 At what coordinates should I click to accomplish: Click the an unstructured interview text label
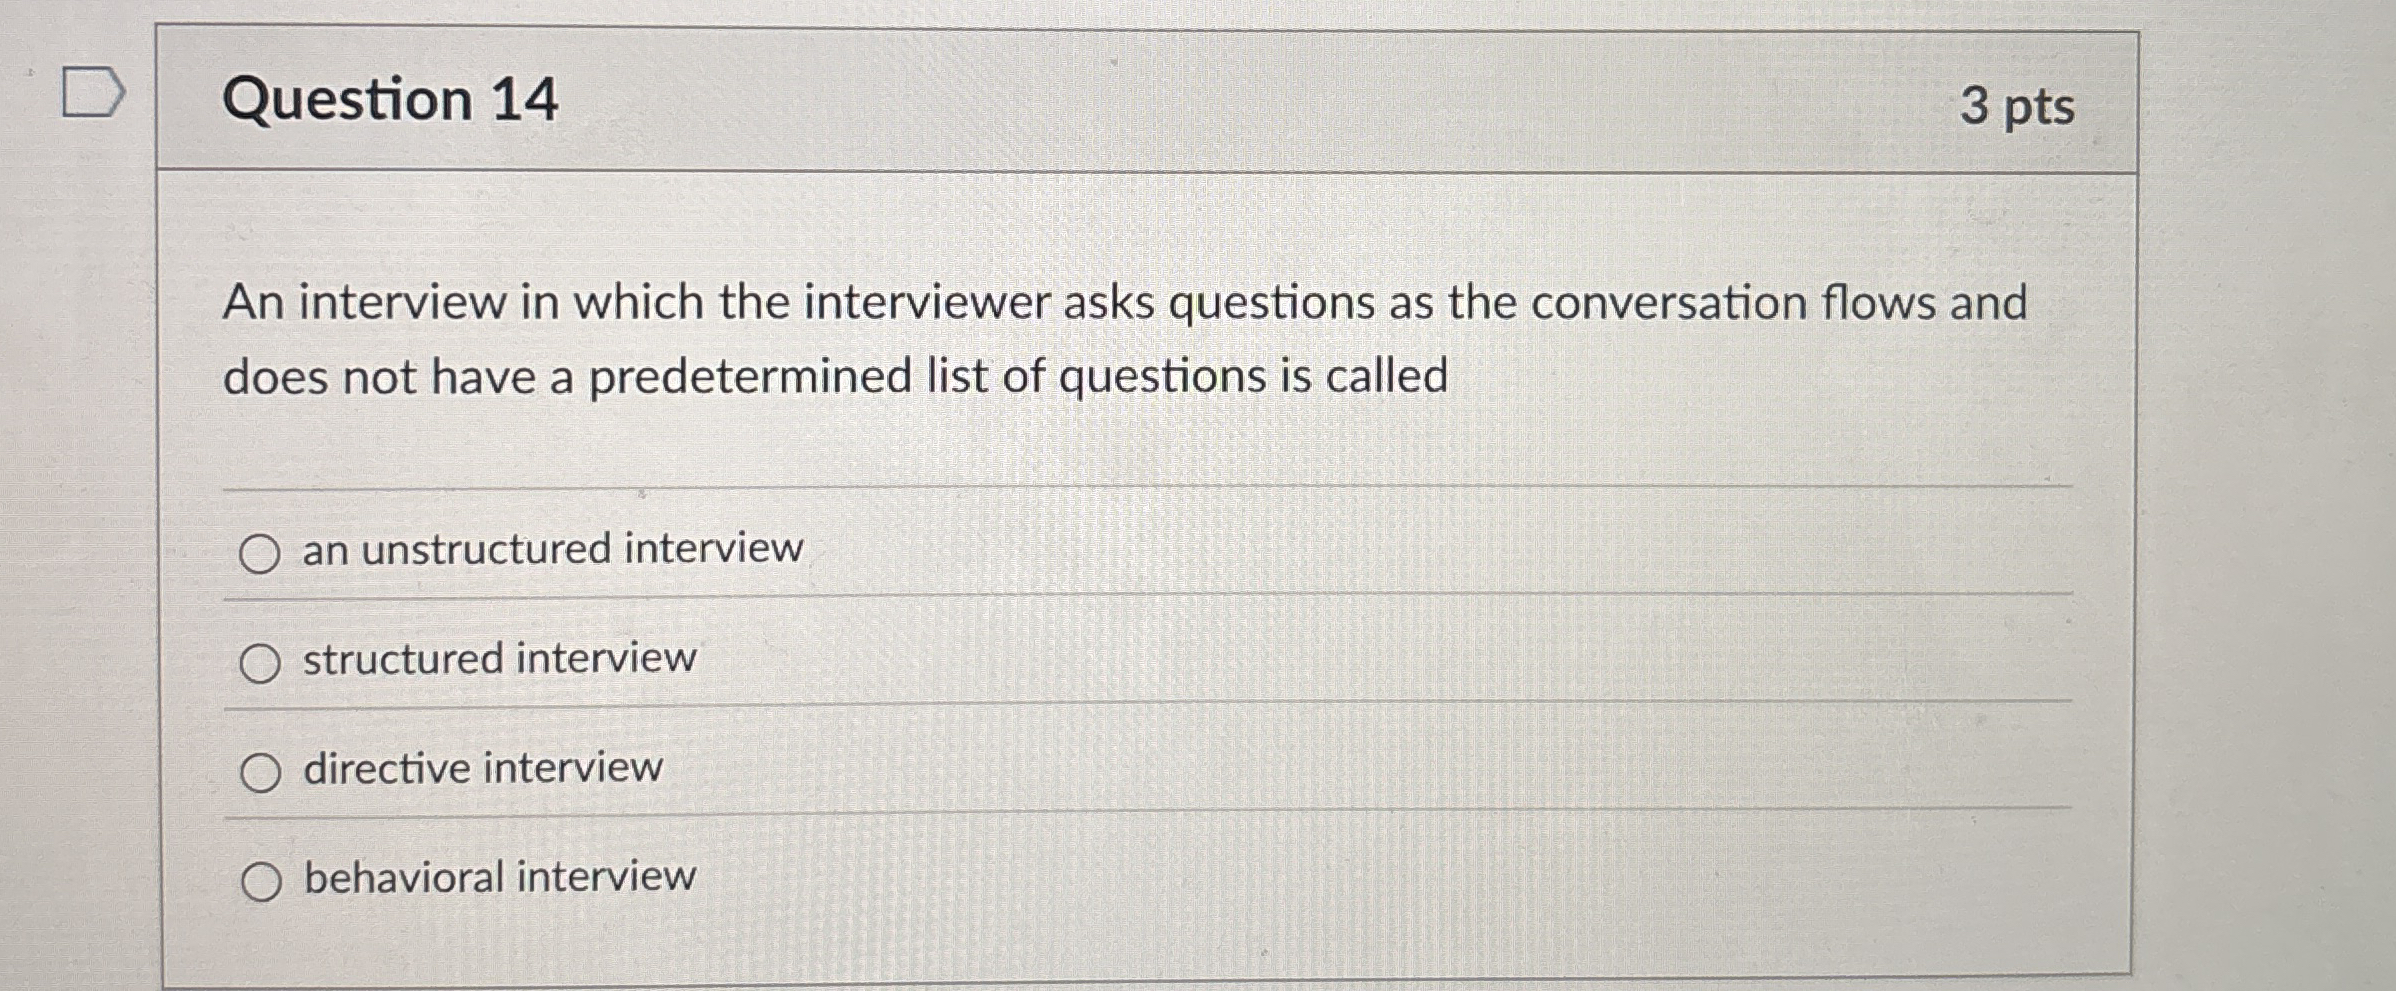point(551,549)
